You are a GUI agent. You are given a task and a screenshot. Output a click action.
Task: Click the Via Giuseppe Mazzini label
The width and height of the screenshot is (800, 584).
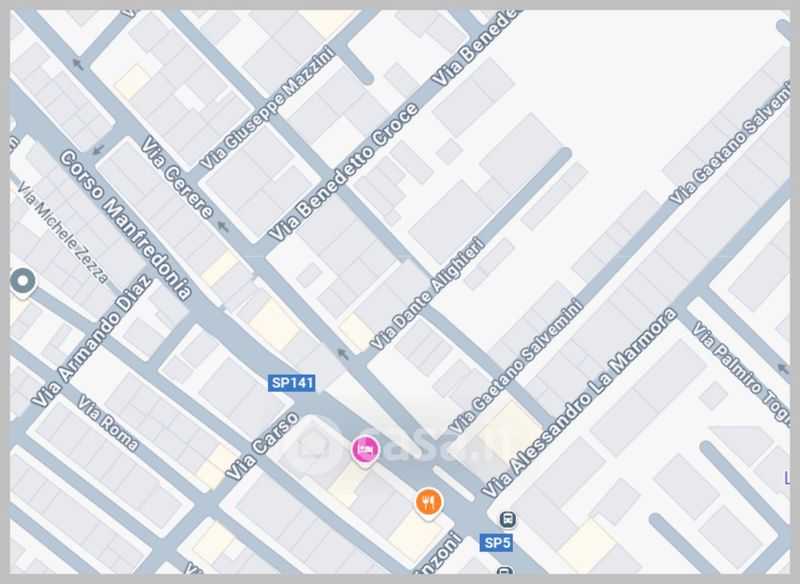pyautogui.click(x=266, y=108)
